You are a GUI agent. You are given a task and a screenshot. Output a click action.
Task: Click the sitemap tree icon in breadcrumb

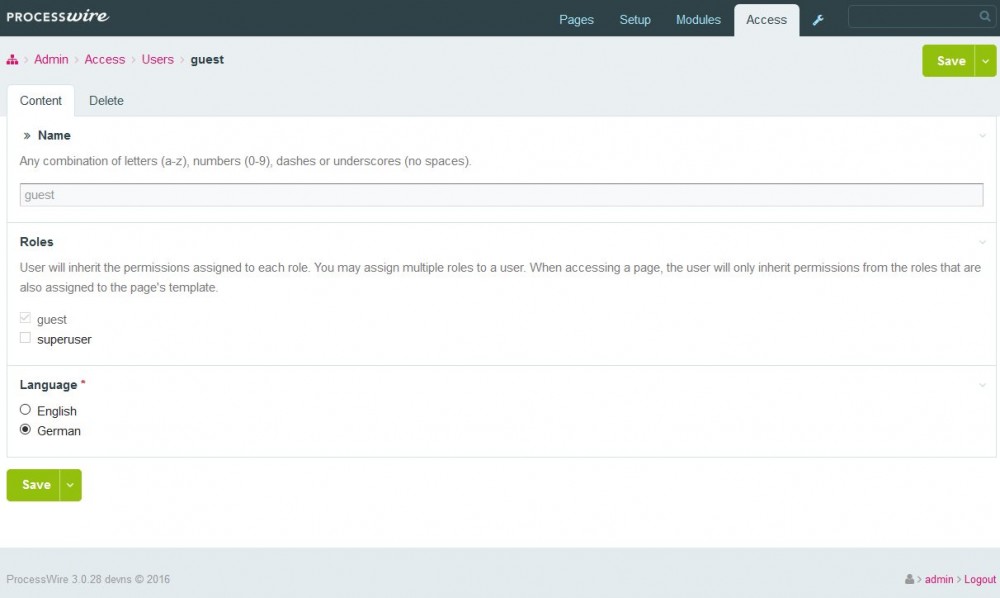13,60
